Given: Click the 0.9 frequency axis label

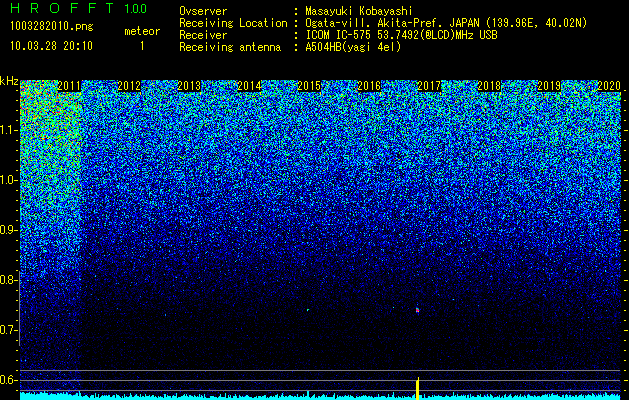Looking at the screenshot, I should click(x=9, y=230).
